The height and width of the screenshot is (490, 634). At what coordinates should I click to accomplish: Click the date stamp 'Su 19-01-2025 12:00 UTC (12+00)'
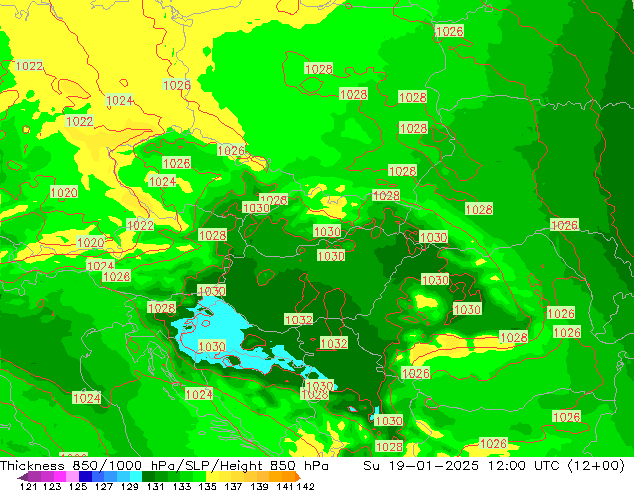click(494, 466)
